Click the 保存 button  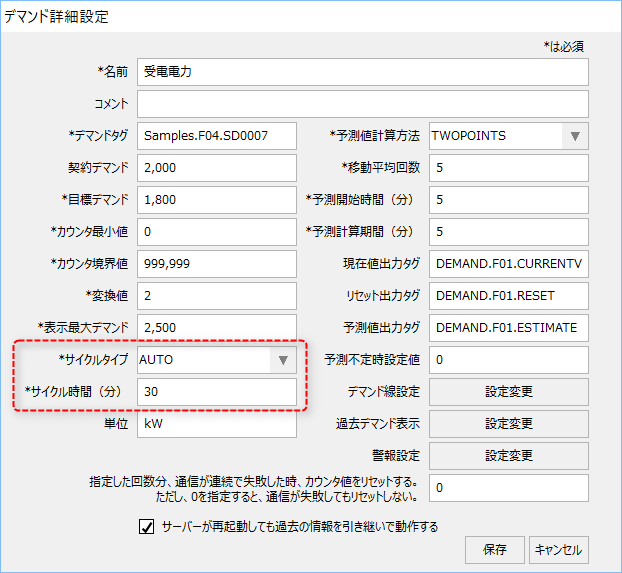pyautogui.click(x=494, y=549)
